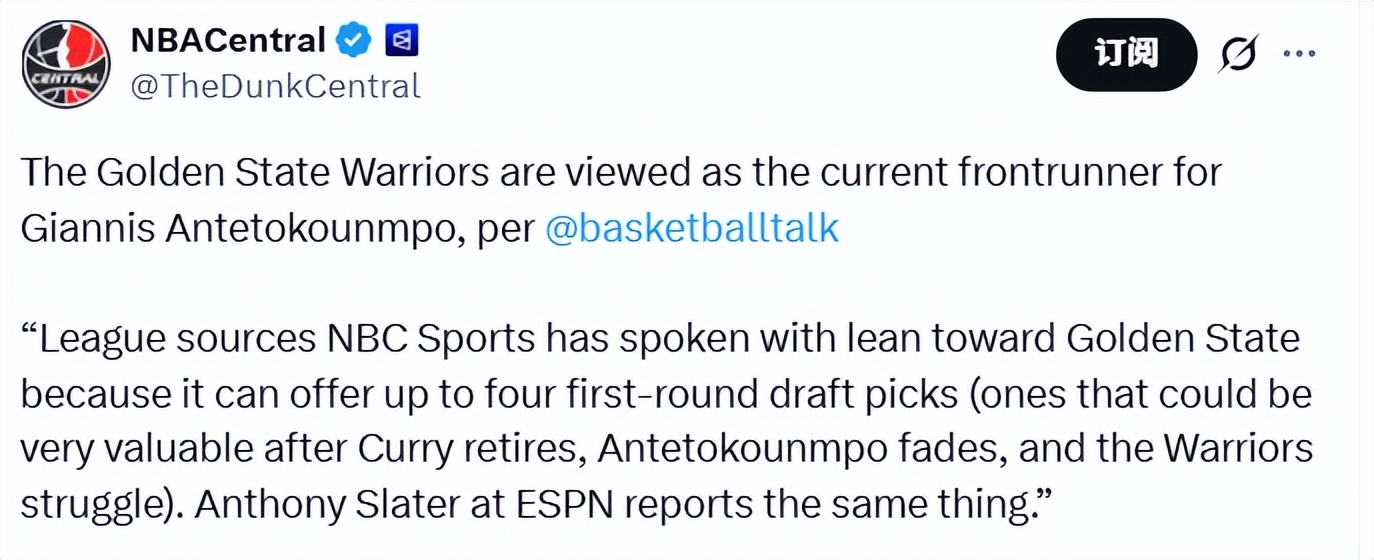Open the @TheDunkCentral handle
1374x560 pixels.
click(x=276, y=86)
